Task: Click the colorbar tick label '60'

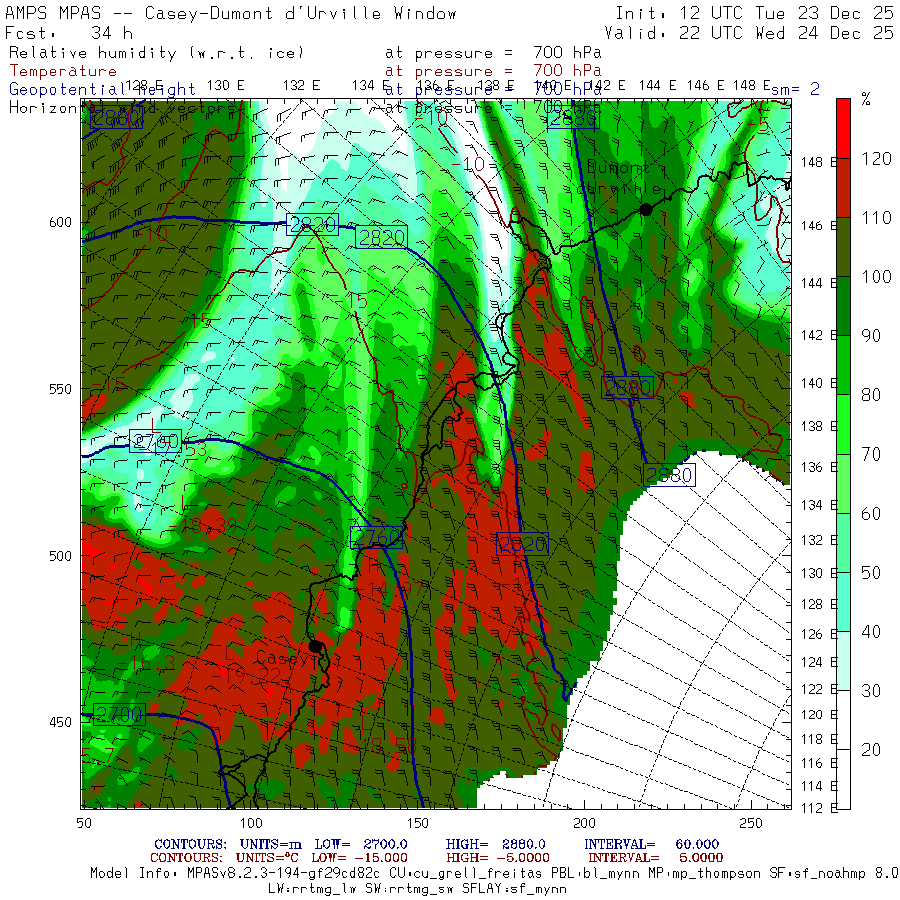Action: click(871, 513)
